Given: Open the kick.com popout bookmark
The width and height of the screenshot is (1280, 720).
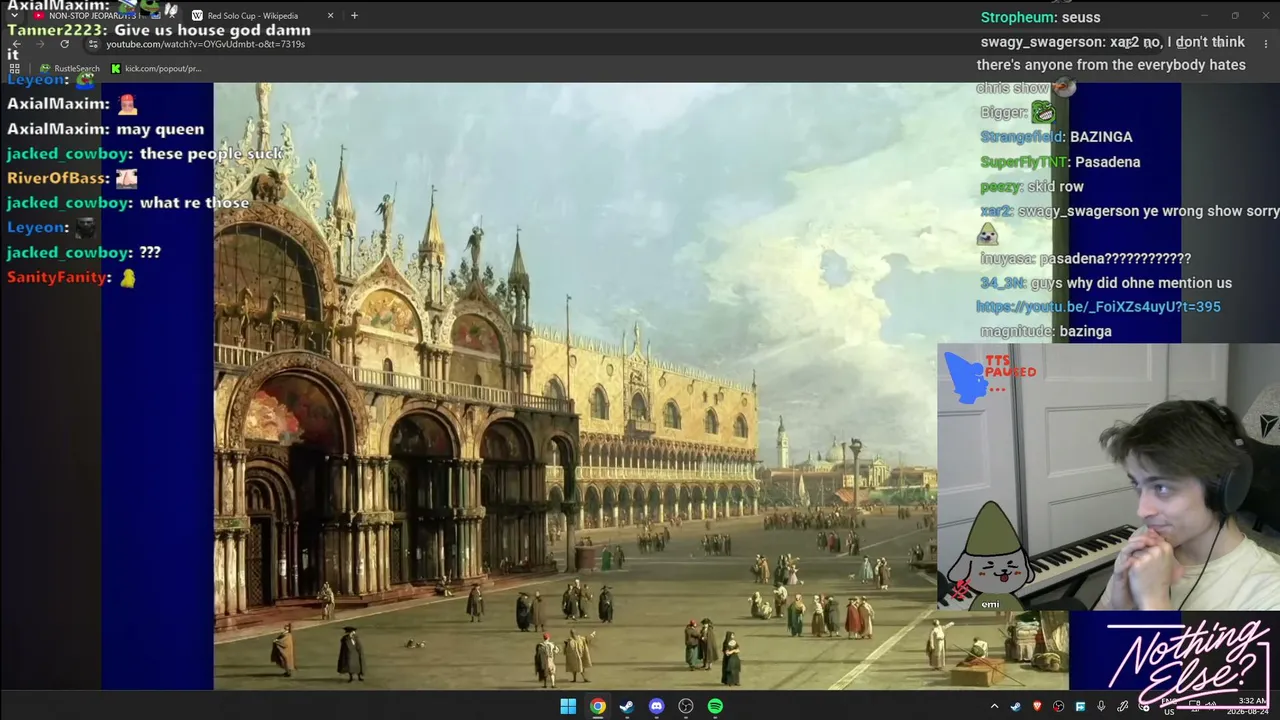Looking at the screenshot, I should coord(156,68).
